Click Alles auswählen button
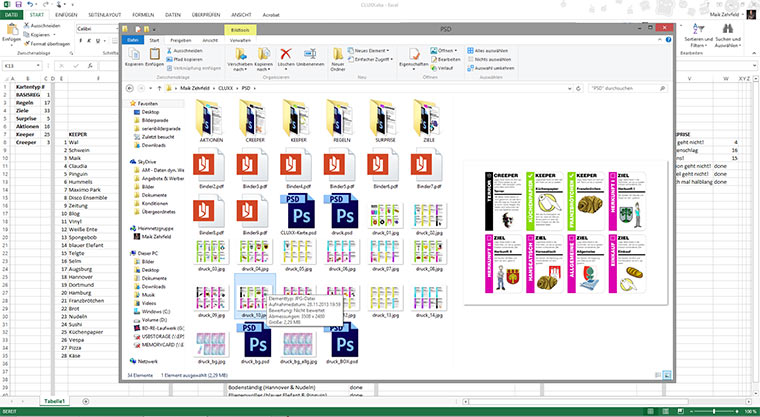760x417 pixels. pos(490,49)
